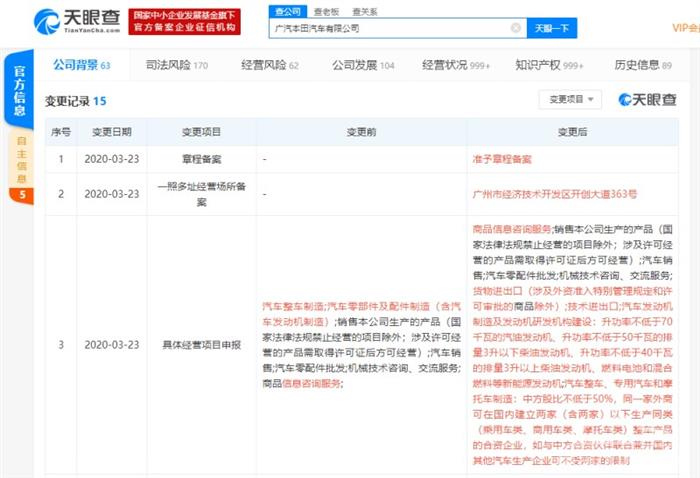The image size is (700, 478).
Task: Click 商品信息咨询服务 red text in 变更后
Action: [512, 229]
